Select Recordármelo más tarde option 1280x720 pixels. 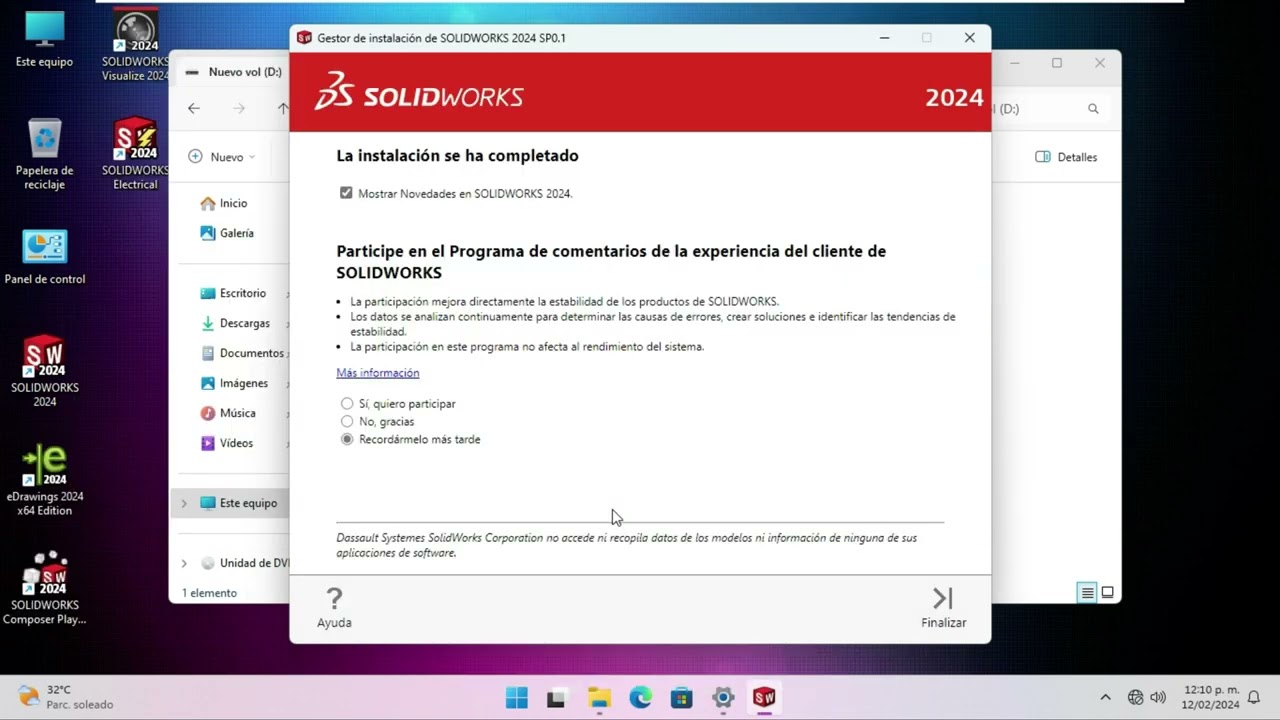coord(347,440)
